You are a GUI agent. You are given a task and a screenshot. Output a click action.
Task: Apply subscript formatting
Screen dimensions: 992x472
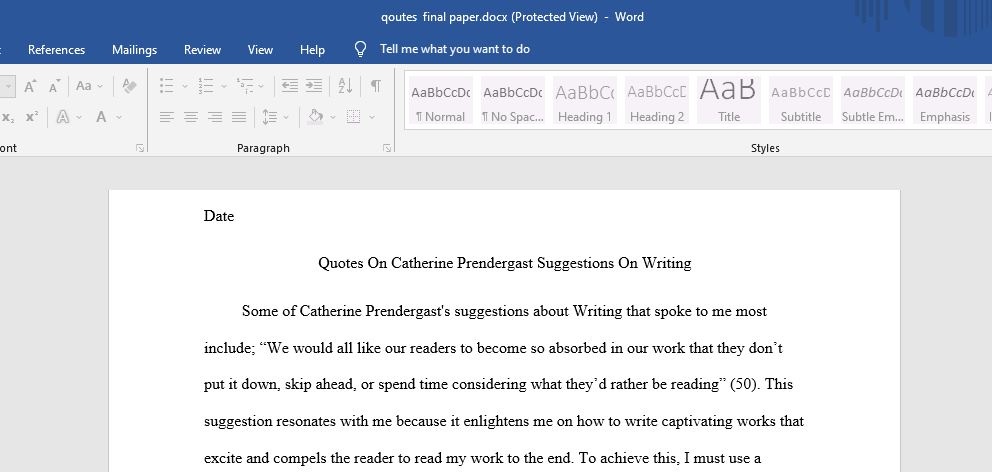(x=8, y=117)
